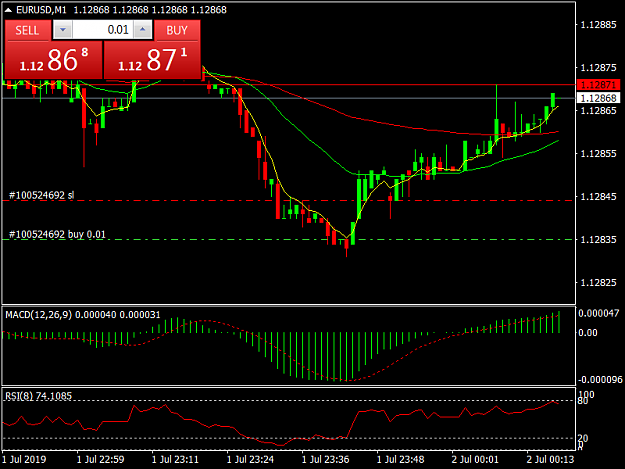Select the RSI(8) 74.1085 indicator label

39,396
